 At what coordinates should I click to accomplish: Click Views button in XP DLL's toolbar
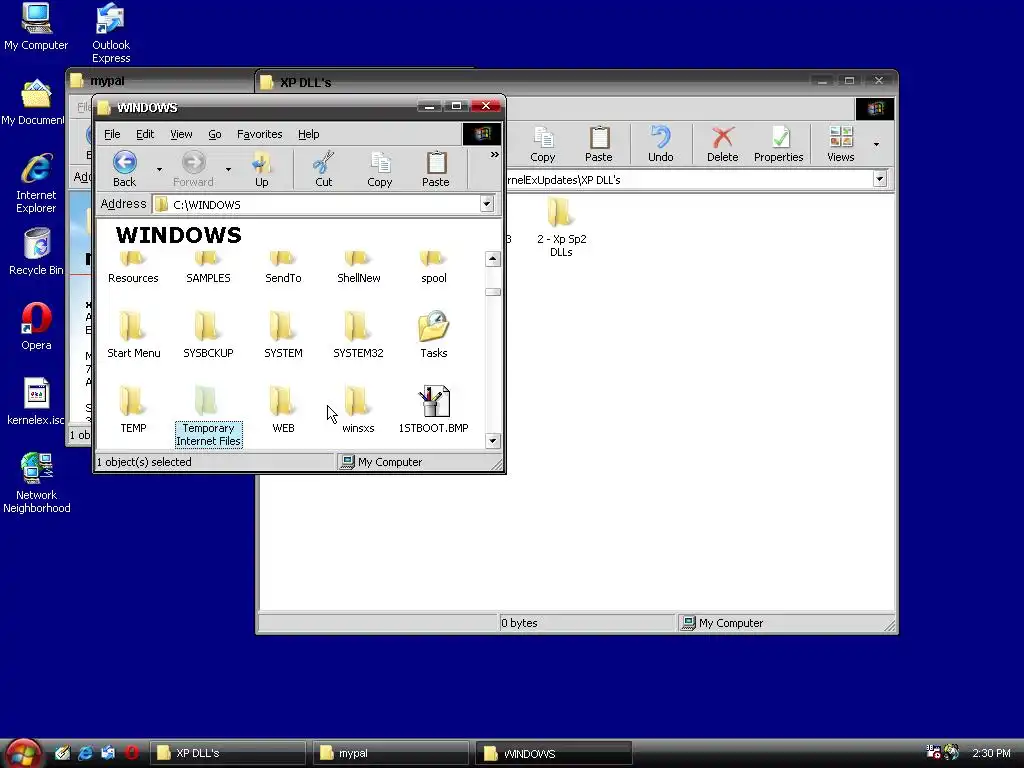coord(840,144)
